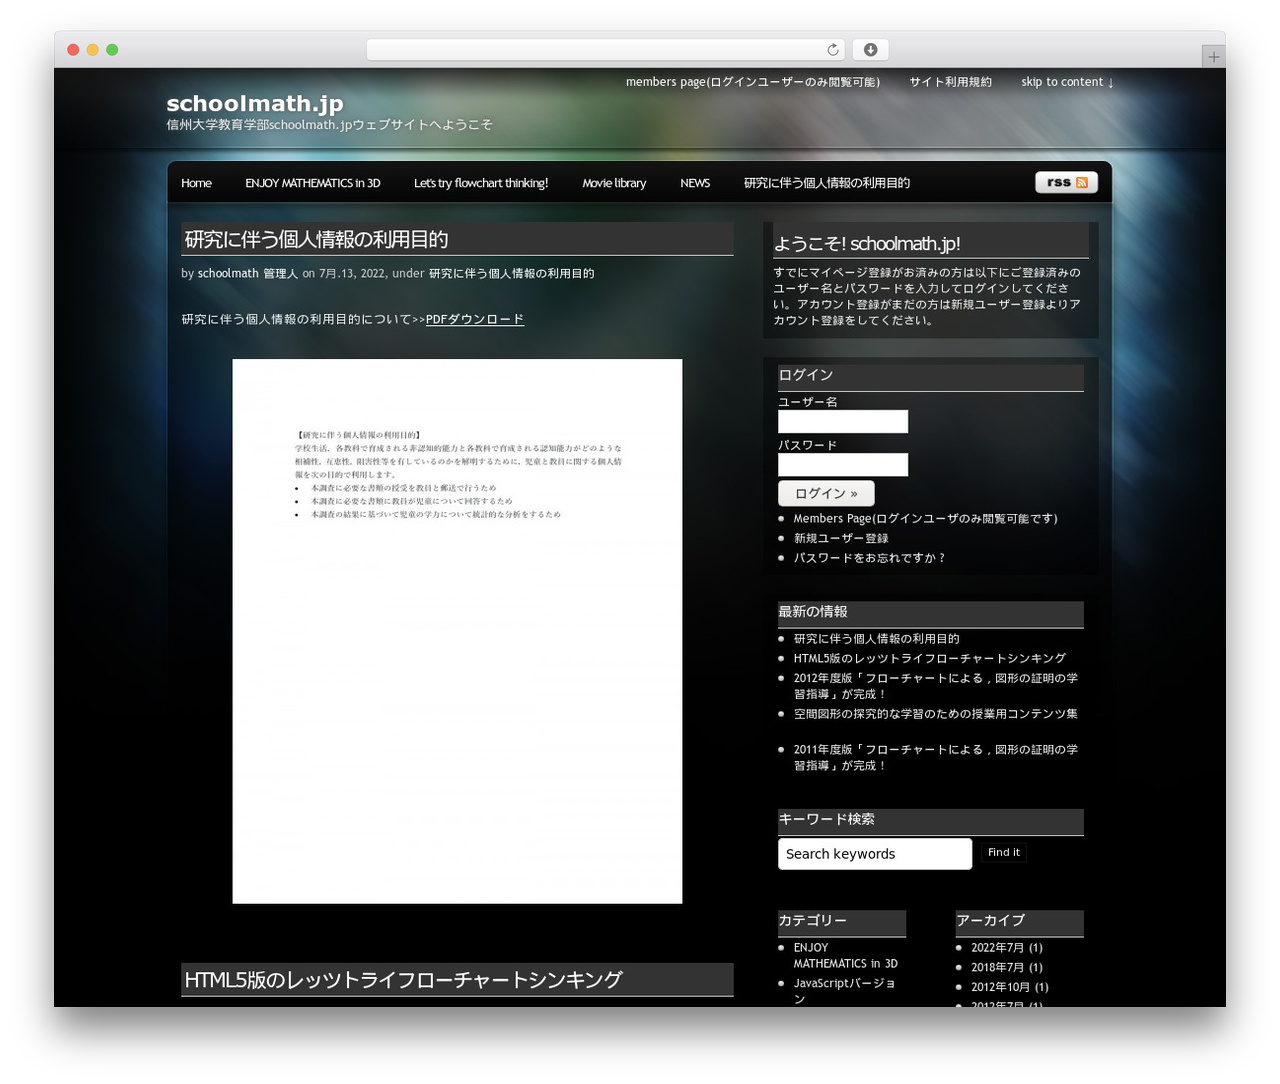Click the ログイン » button
Screen dimensions: 1280x1084
point(826,493)
